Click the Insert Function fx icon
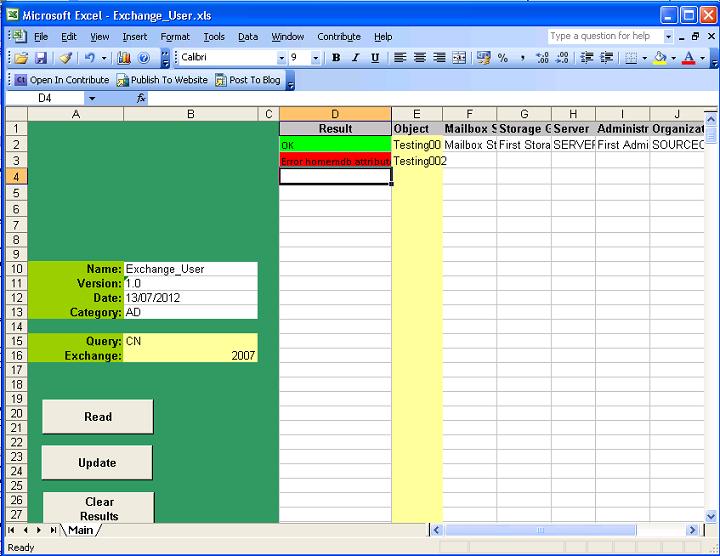Image resolution: width=720 pixels, height=556 pixels. click(x=141, y=98)
